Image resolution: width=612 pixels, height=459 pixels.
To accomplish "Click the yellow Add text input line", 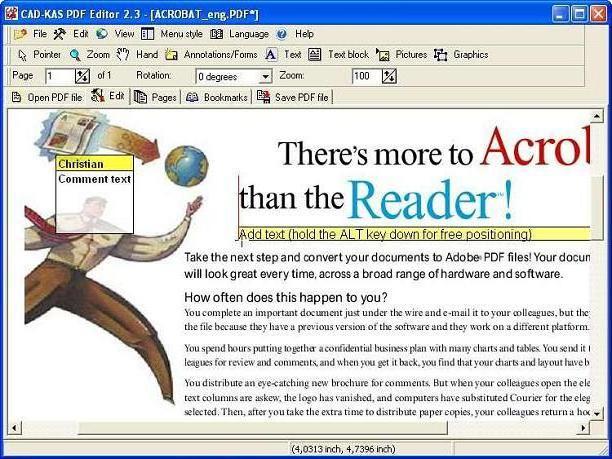I will pos(414,234).
